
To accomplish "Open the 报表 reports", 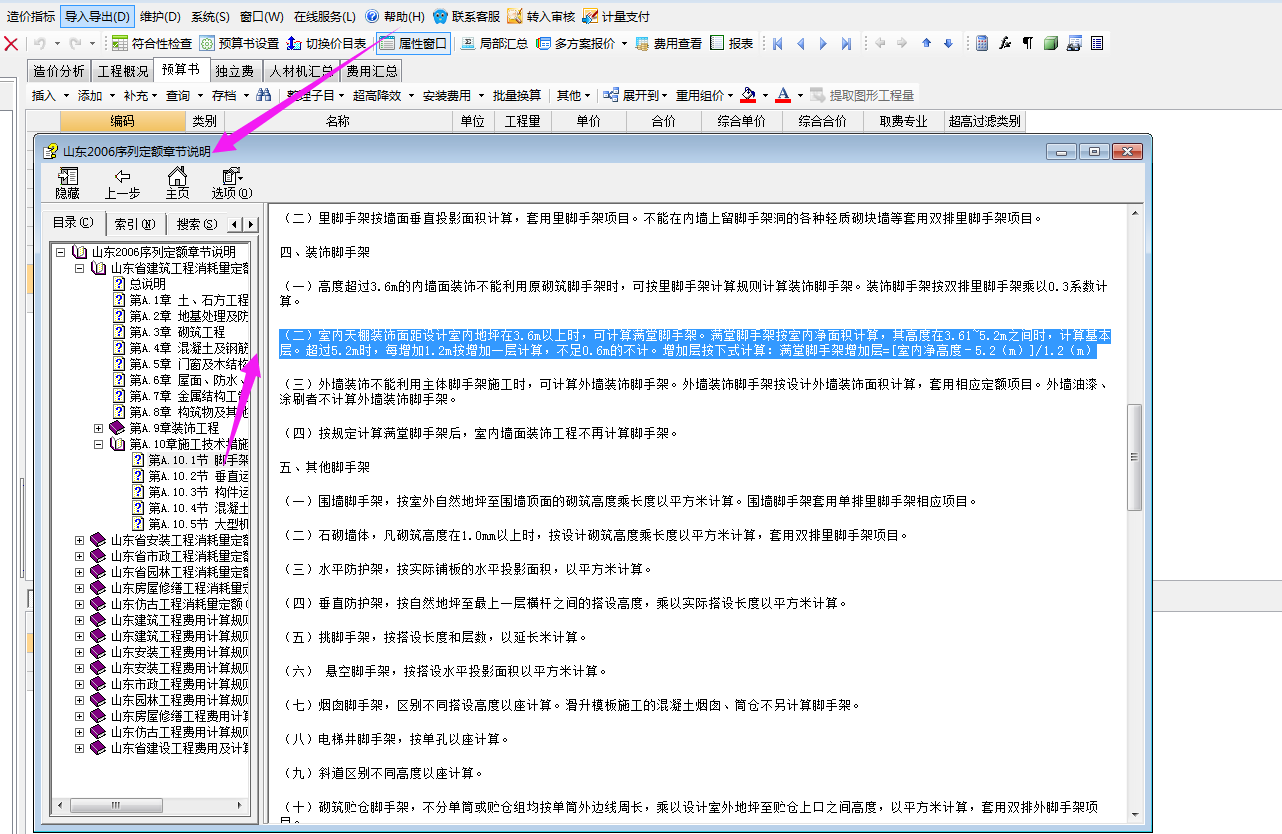I will click(732, 43).
